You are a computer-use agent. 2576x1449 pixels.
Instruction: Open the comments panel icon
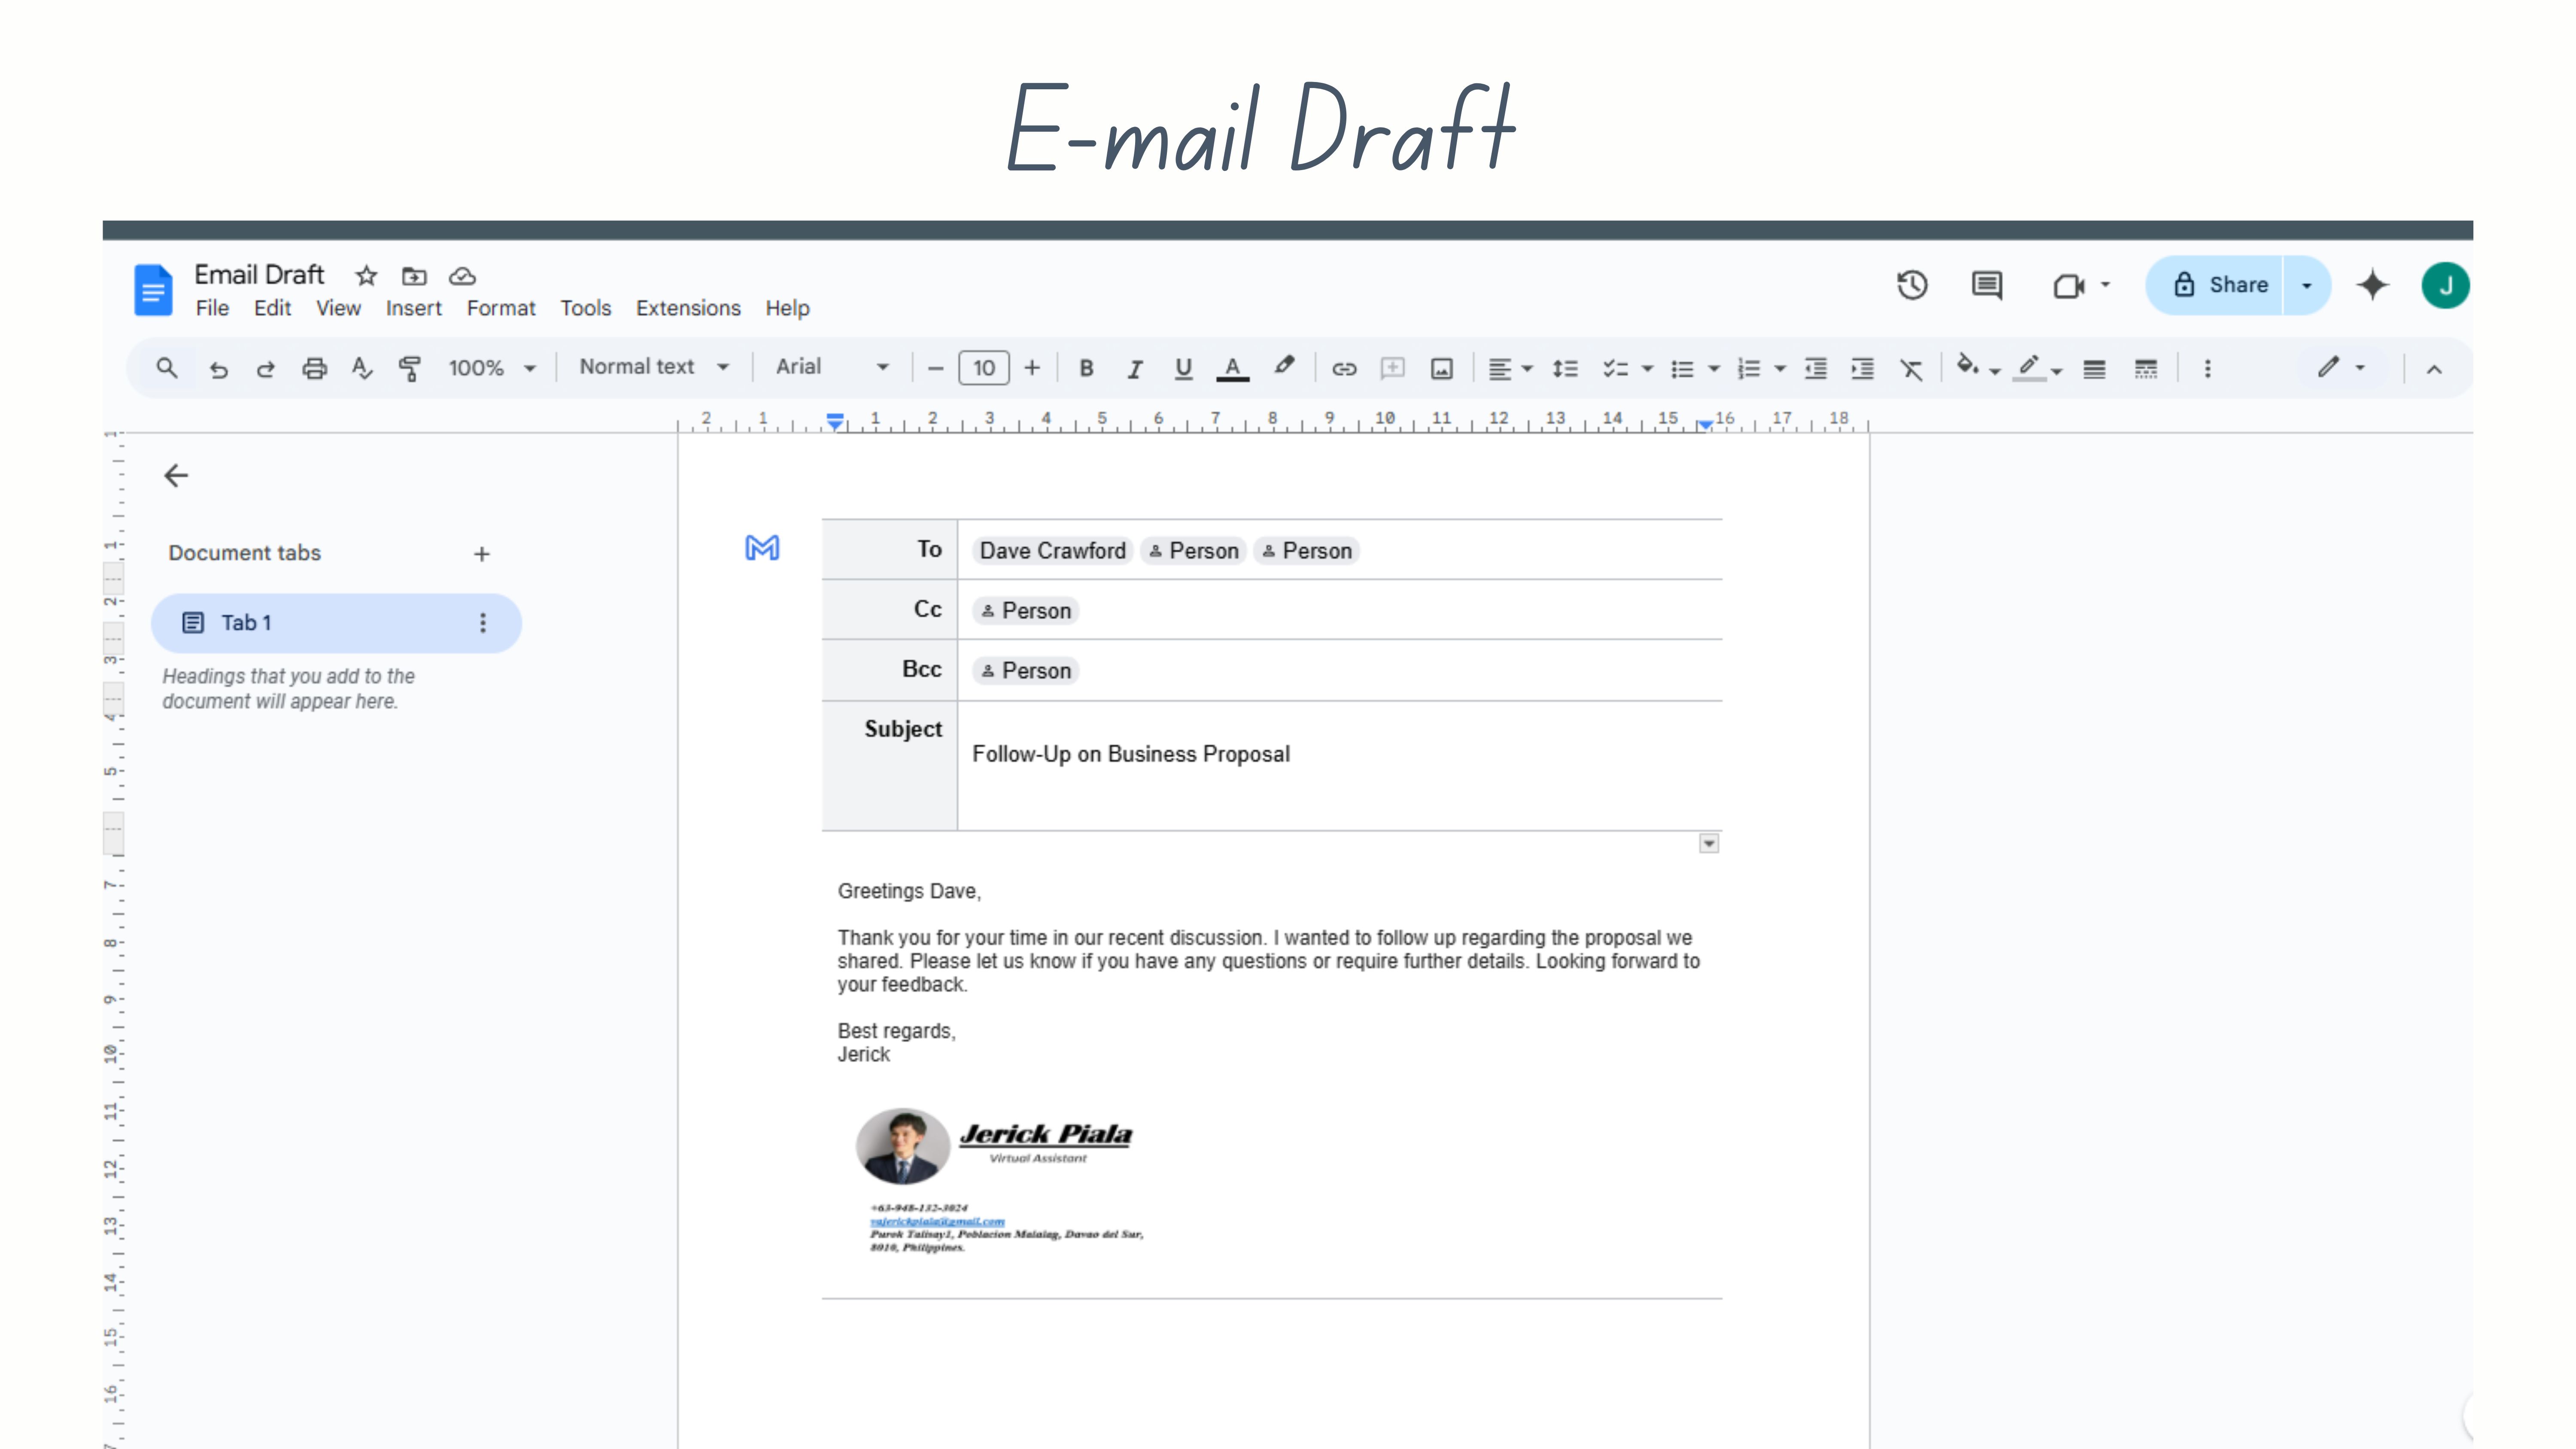(1987, 285)
